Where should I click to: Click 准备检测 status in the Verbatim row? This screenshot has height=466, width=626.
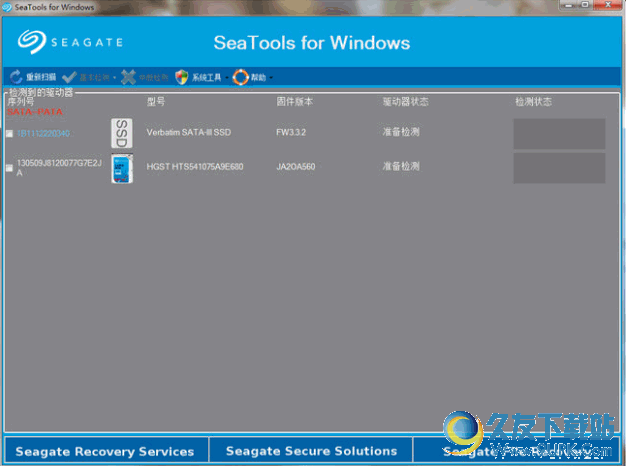coord(401,132)
